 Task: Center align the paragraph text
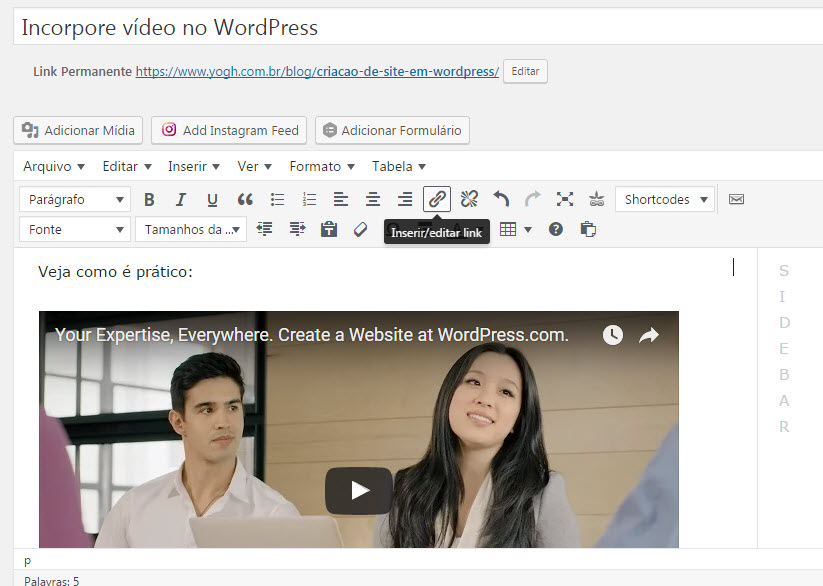373,200
